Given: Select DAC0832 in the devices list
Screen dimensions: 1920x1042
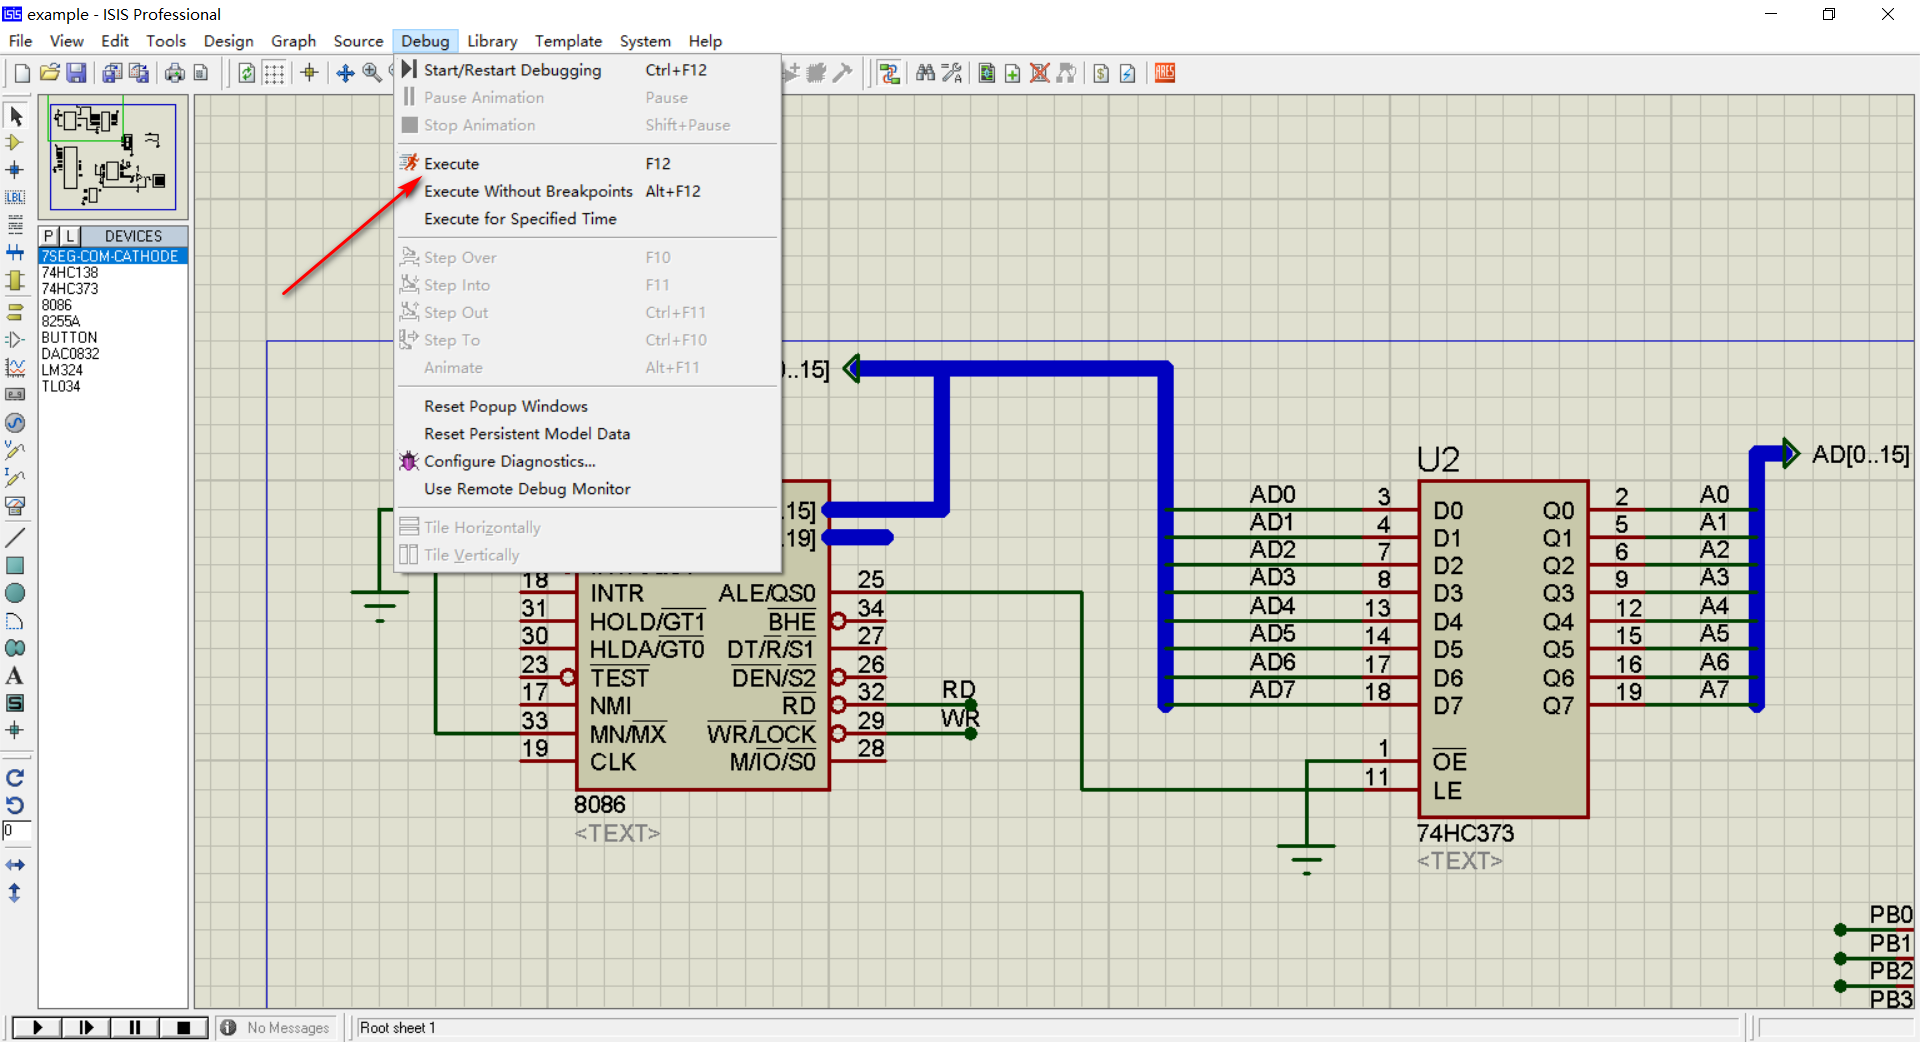Looking at the screenshot, I should (70, 354).
